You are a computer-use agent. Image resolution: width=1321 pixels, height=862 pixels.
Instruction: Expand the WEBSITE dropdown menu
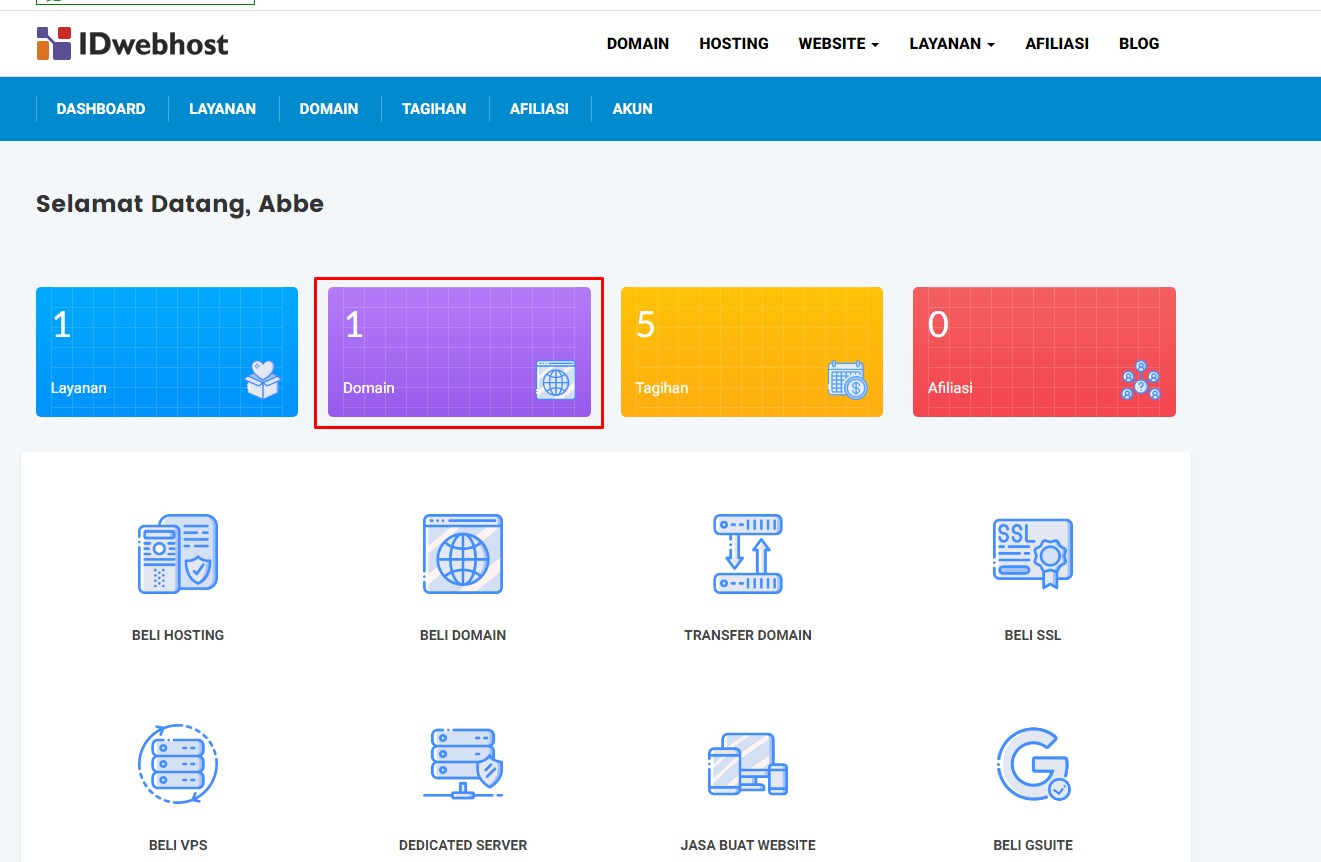coord(838,43)
